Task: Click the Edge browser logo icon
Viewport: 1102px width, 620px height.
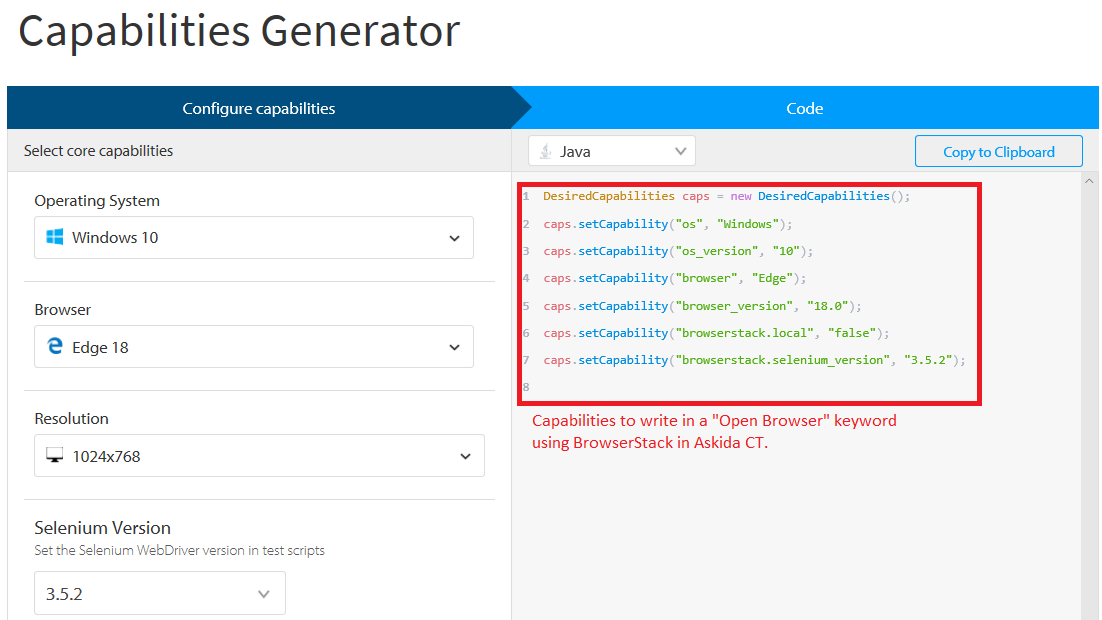Action: click(x=55, y=346)
